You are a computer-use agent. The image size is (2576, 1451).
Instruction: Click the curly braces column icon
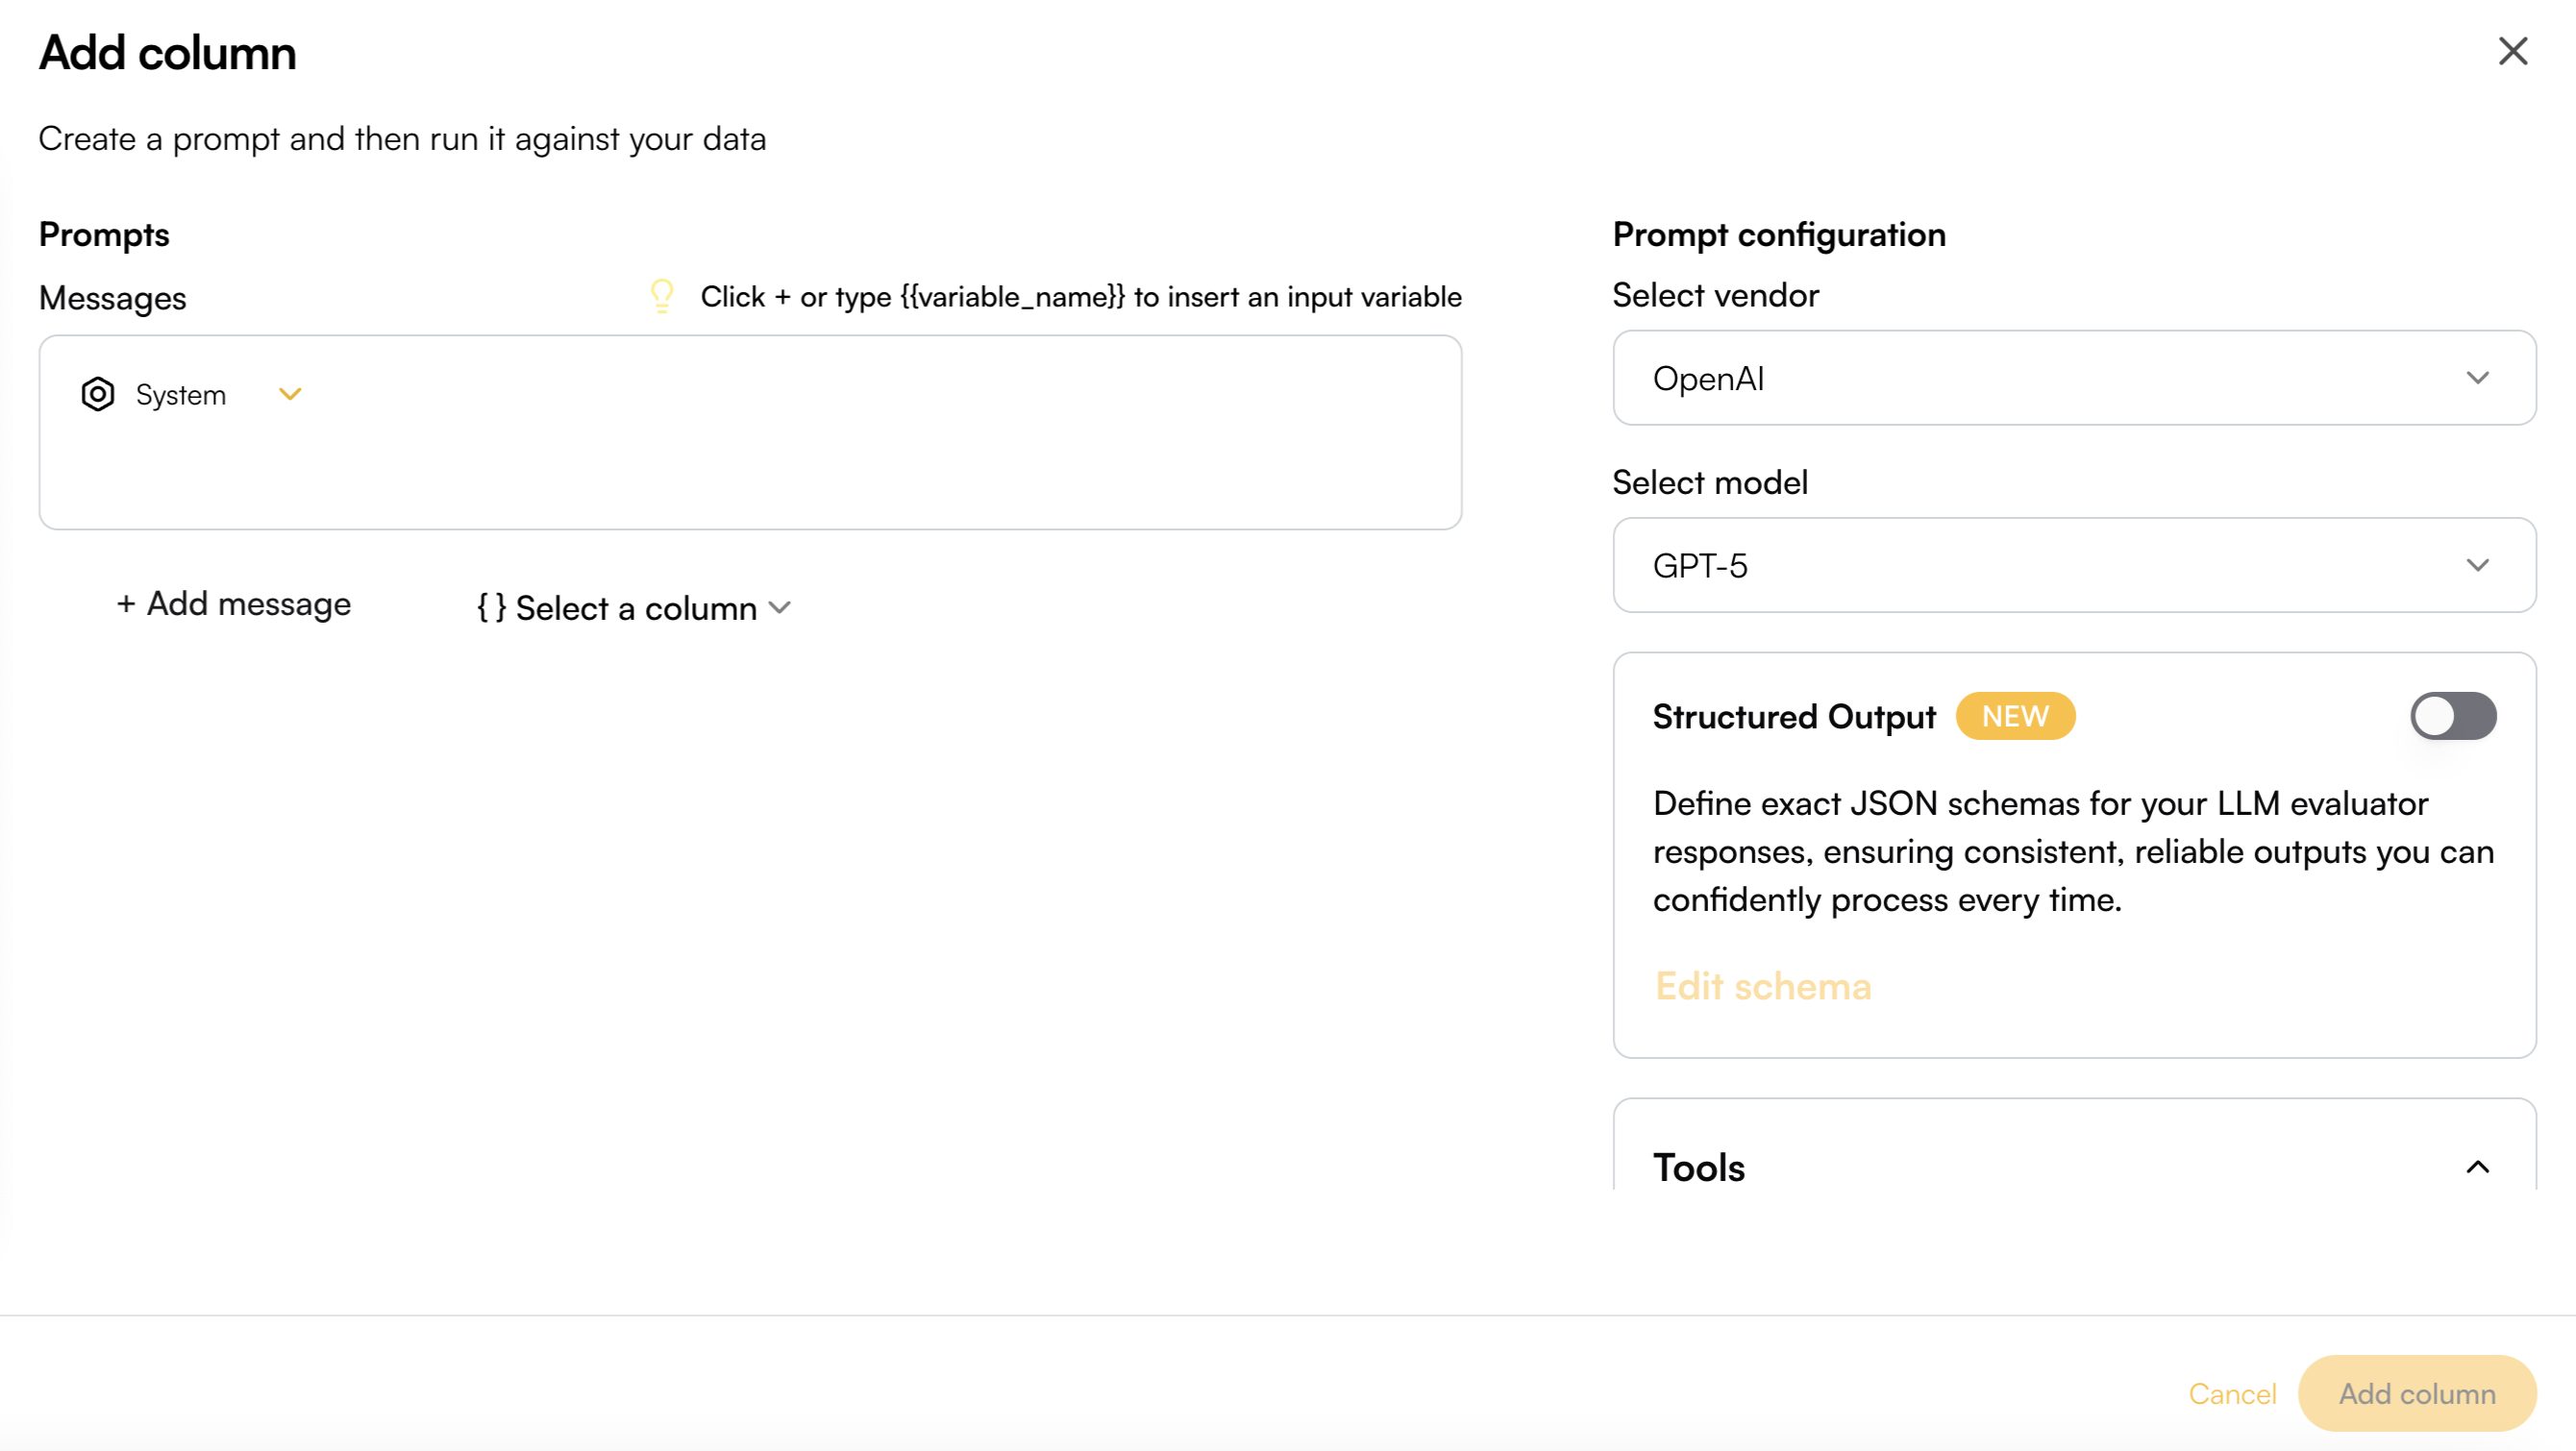click(x=491, y=607)
